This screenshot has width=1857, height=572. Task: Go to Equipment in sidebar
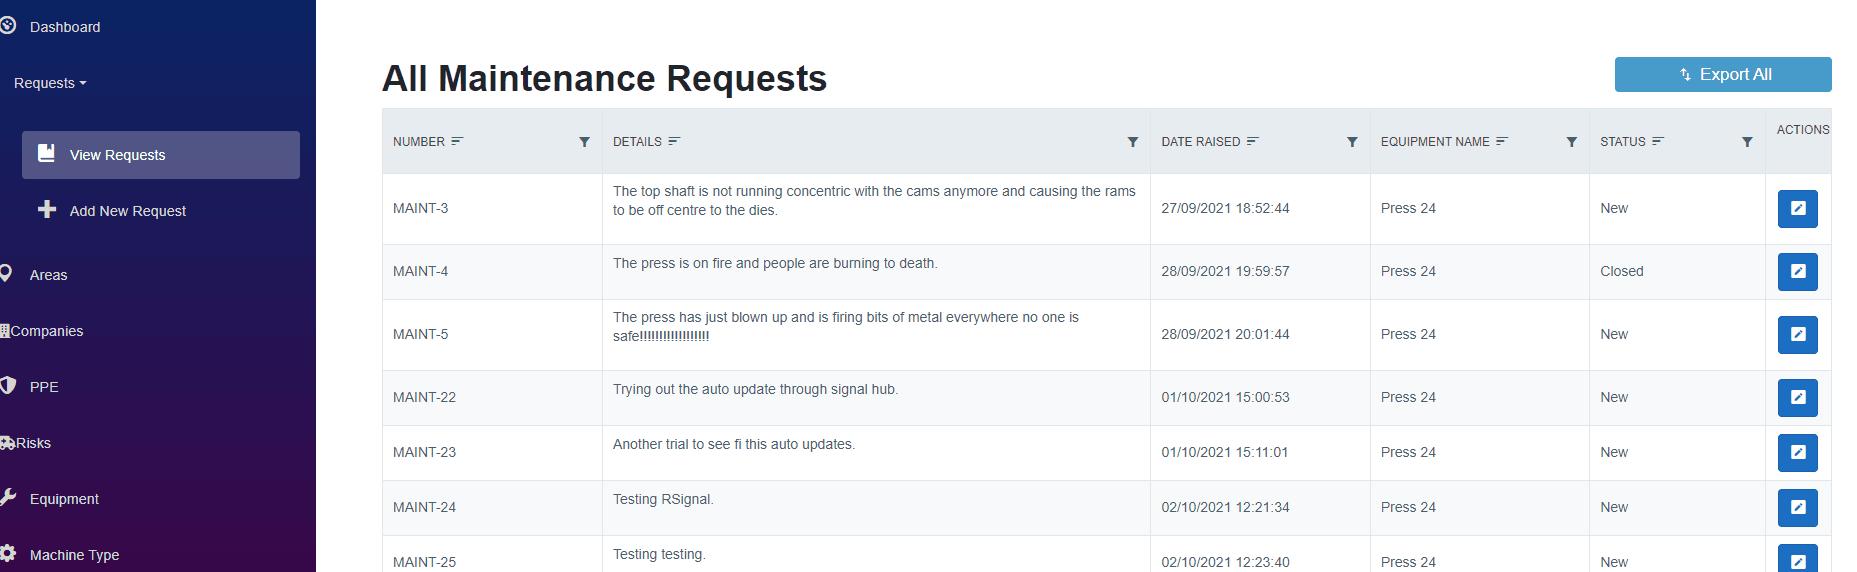tap(64, 499)
